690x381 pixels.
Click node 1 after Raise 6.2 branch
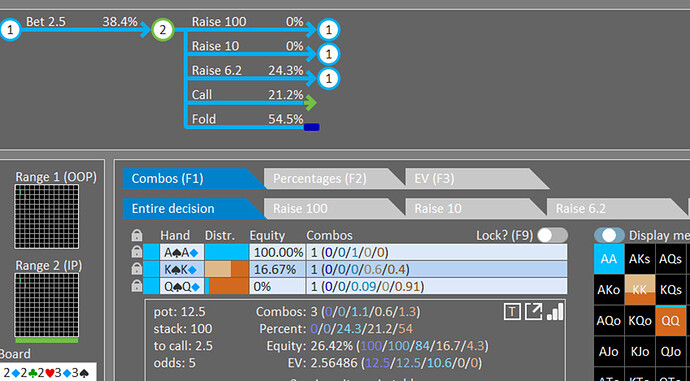click(328, 79)
